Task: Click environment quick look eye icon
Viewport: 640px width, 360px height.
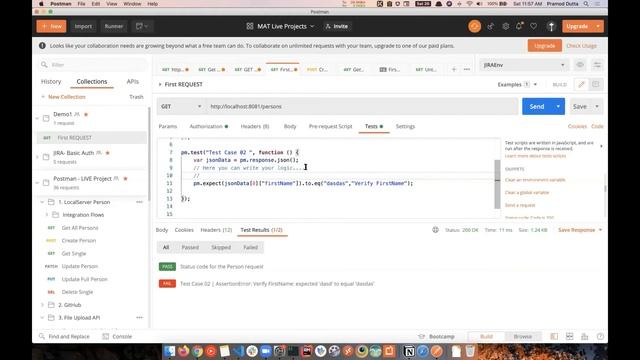Action: pos(580,65)
